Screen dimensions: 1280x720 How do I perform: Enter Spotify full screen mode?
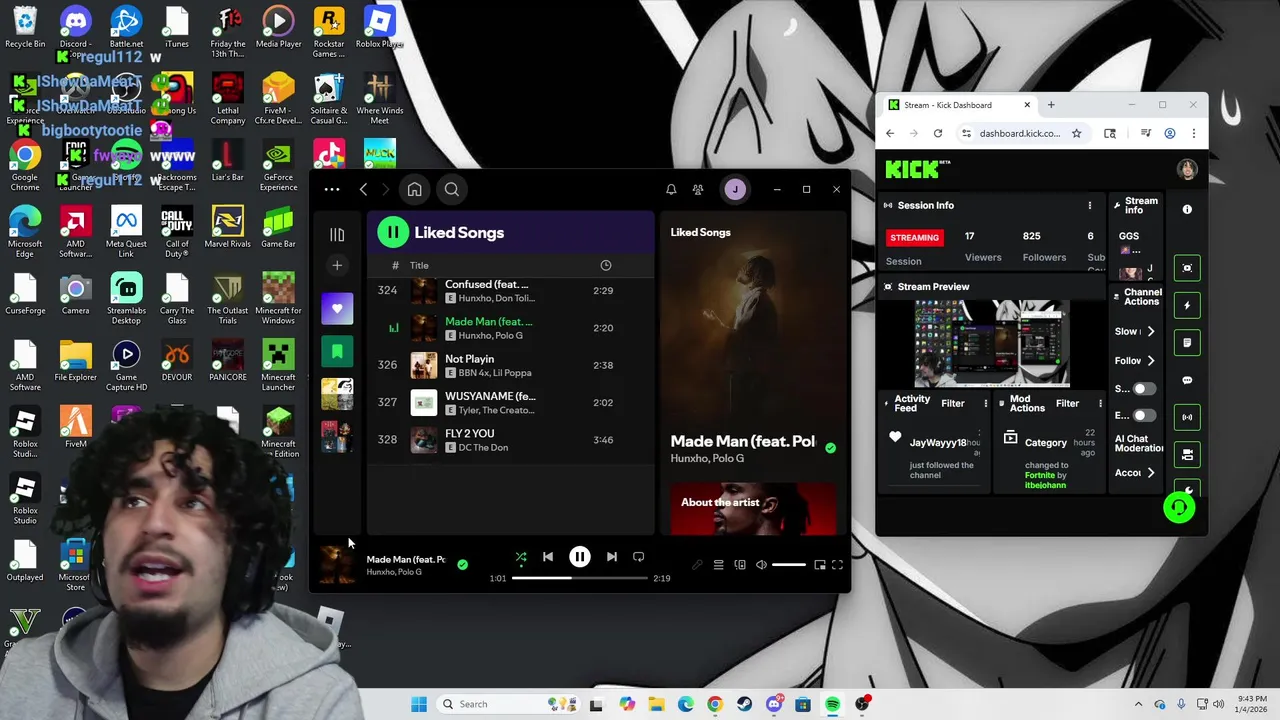pos(838,565)
